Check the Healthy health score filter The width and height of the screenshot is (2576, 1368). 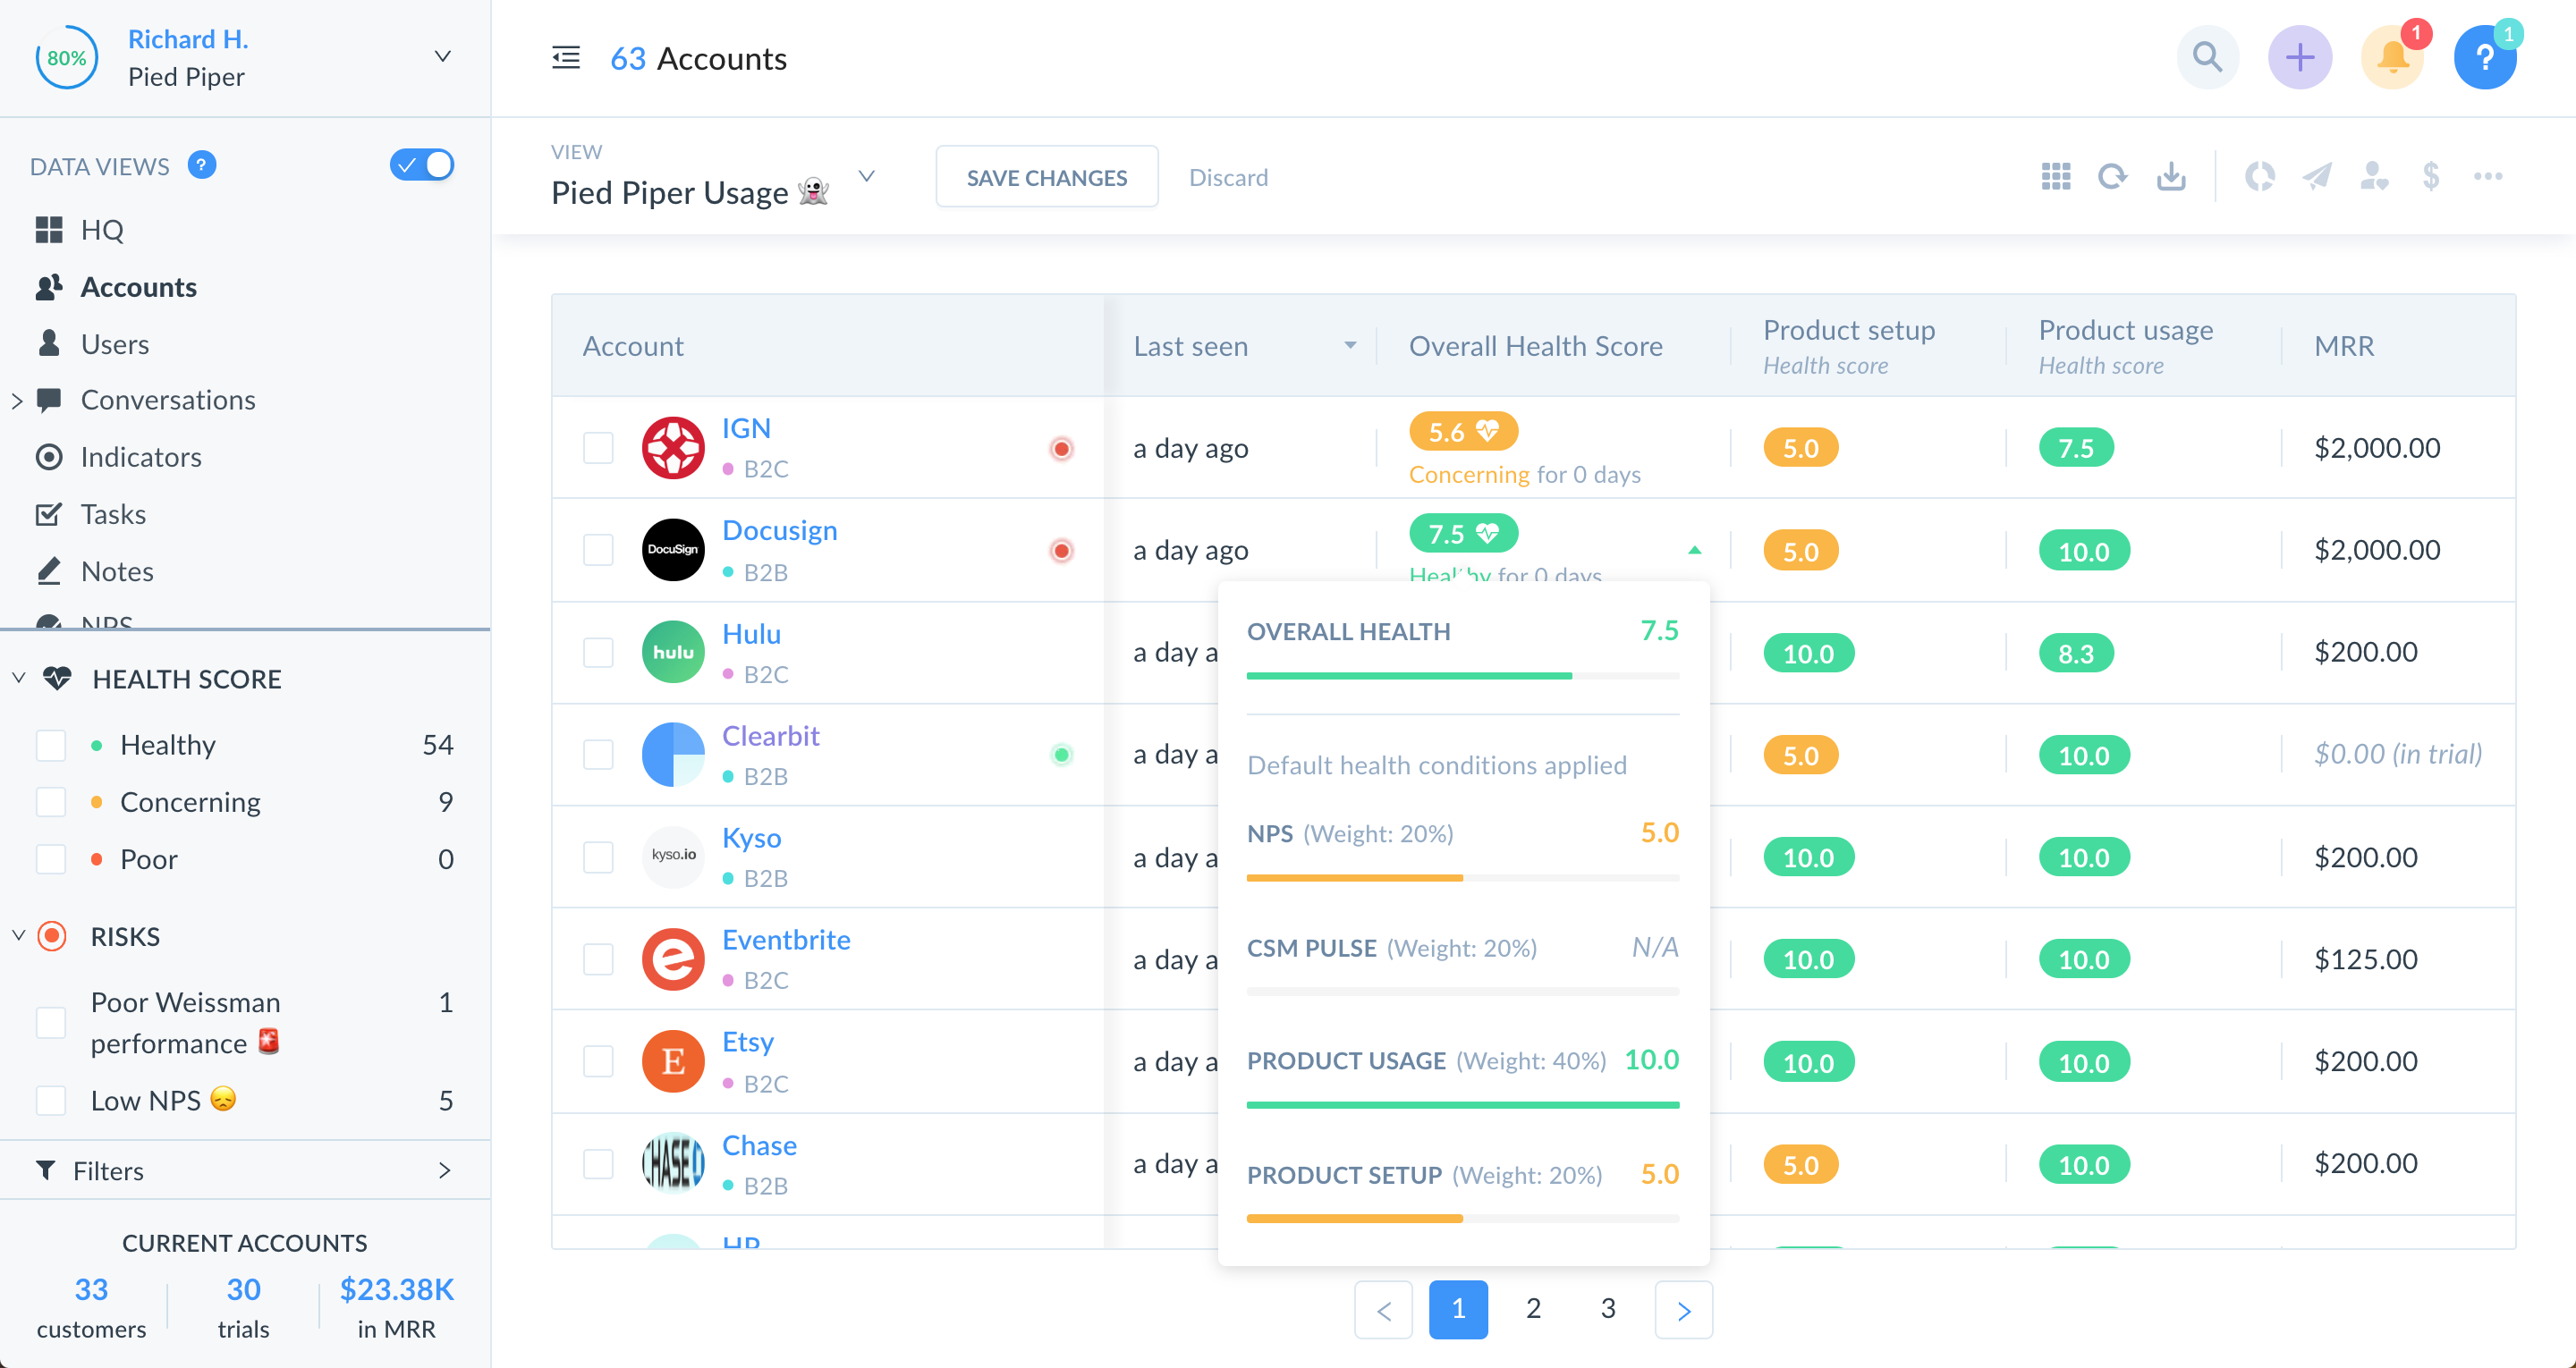coord(51,745)
